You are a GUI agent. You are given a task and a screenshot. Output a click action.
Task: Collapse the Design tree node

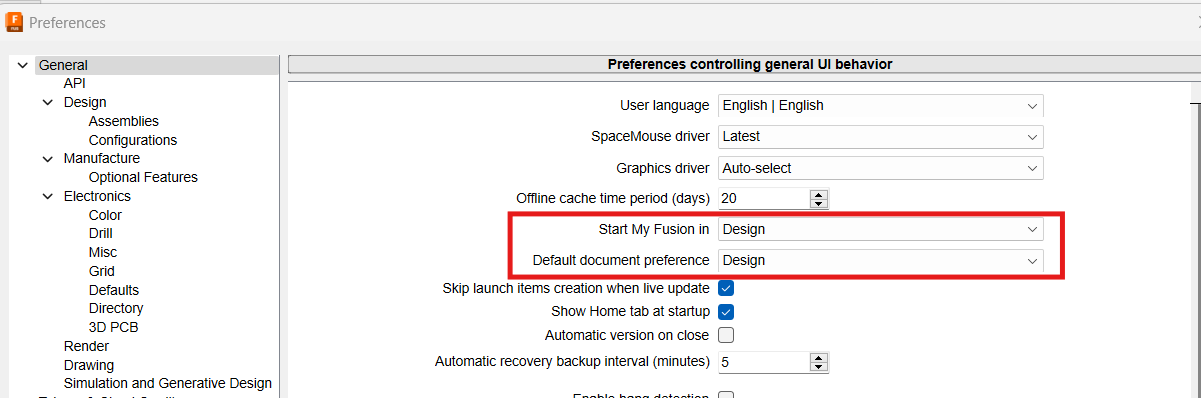pyautogui.click(x=48, y=102)
